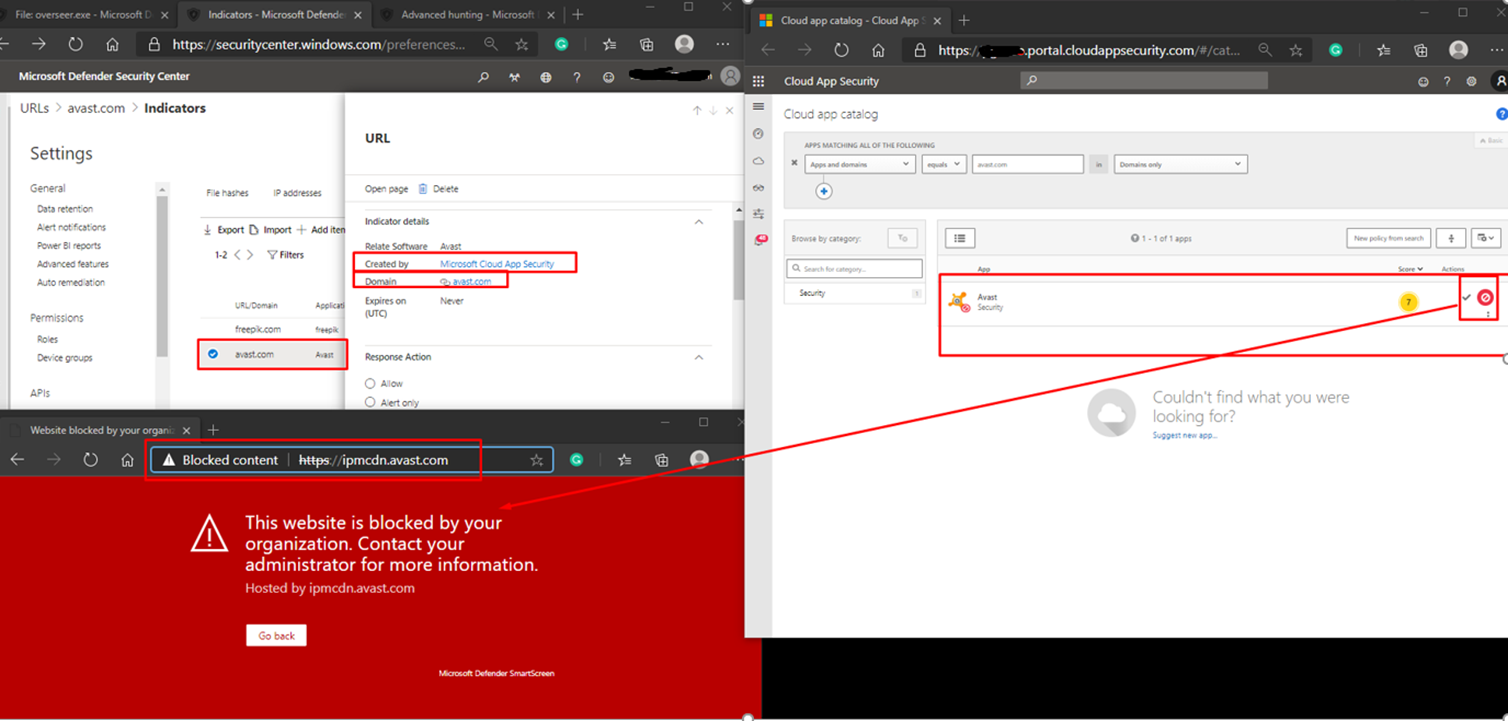Click the dashboard gauge icon in Cloud App Security sidebar

pos(758,134)
